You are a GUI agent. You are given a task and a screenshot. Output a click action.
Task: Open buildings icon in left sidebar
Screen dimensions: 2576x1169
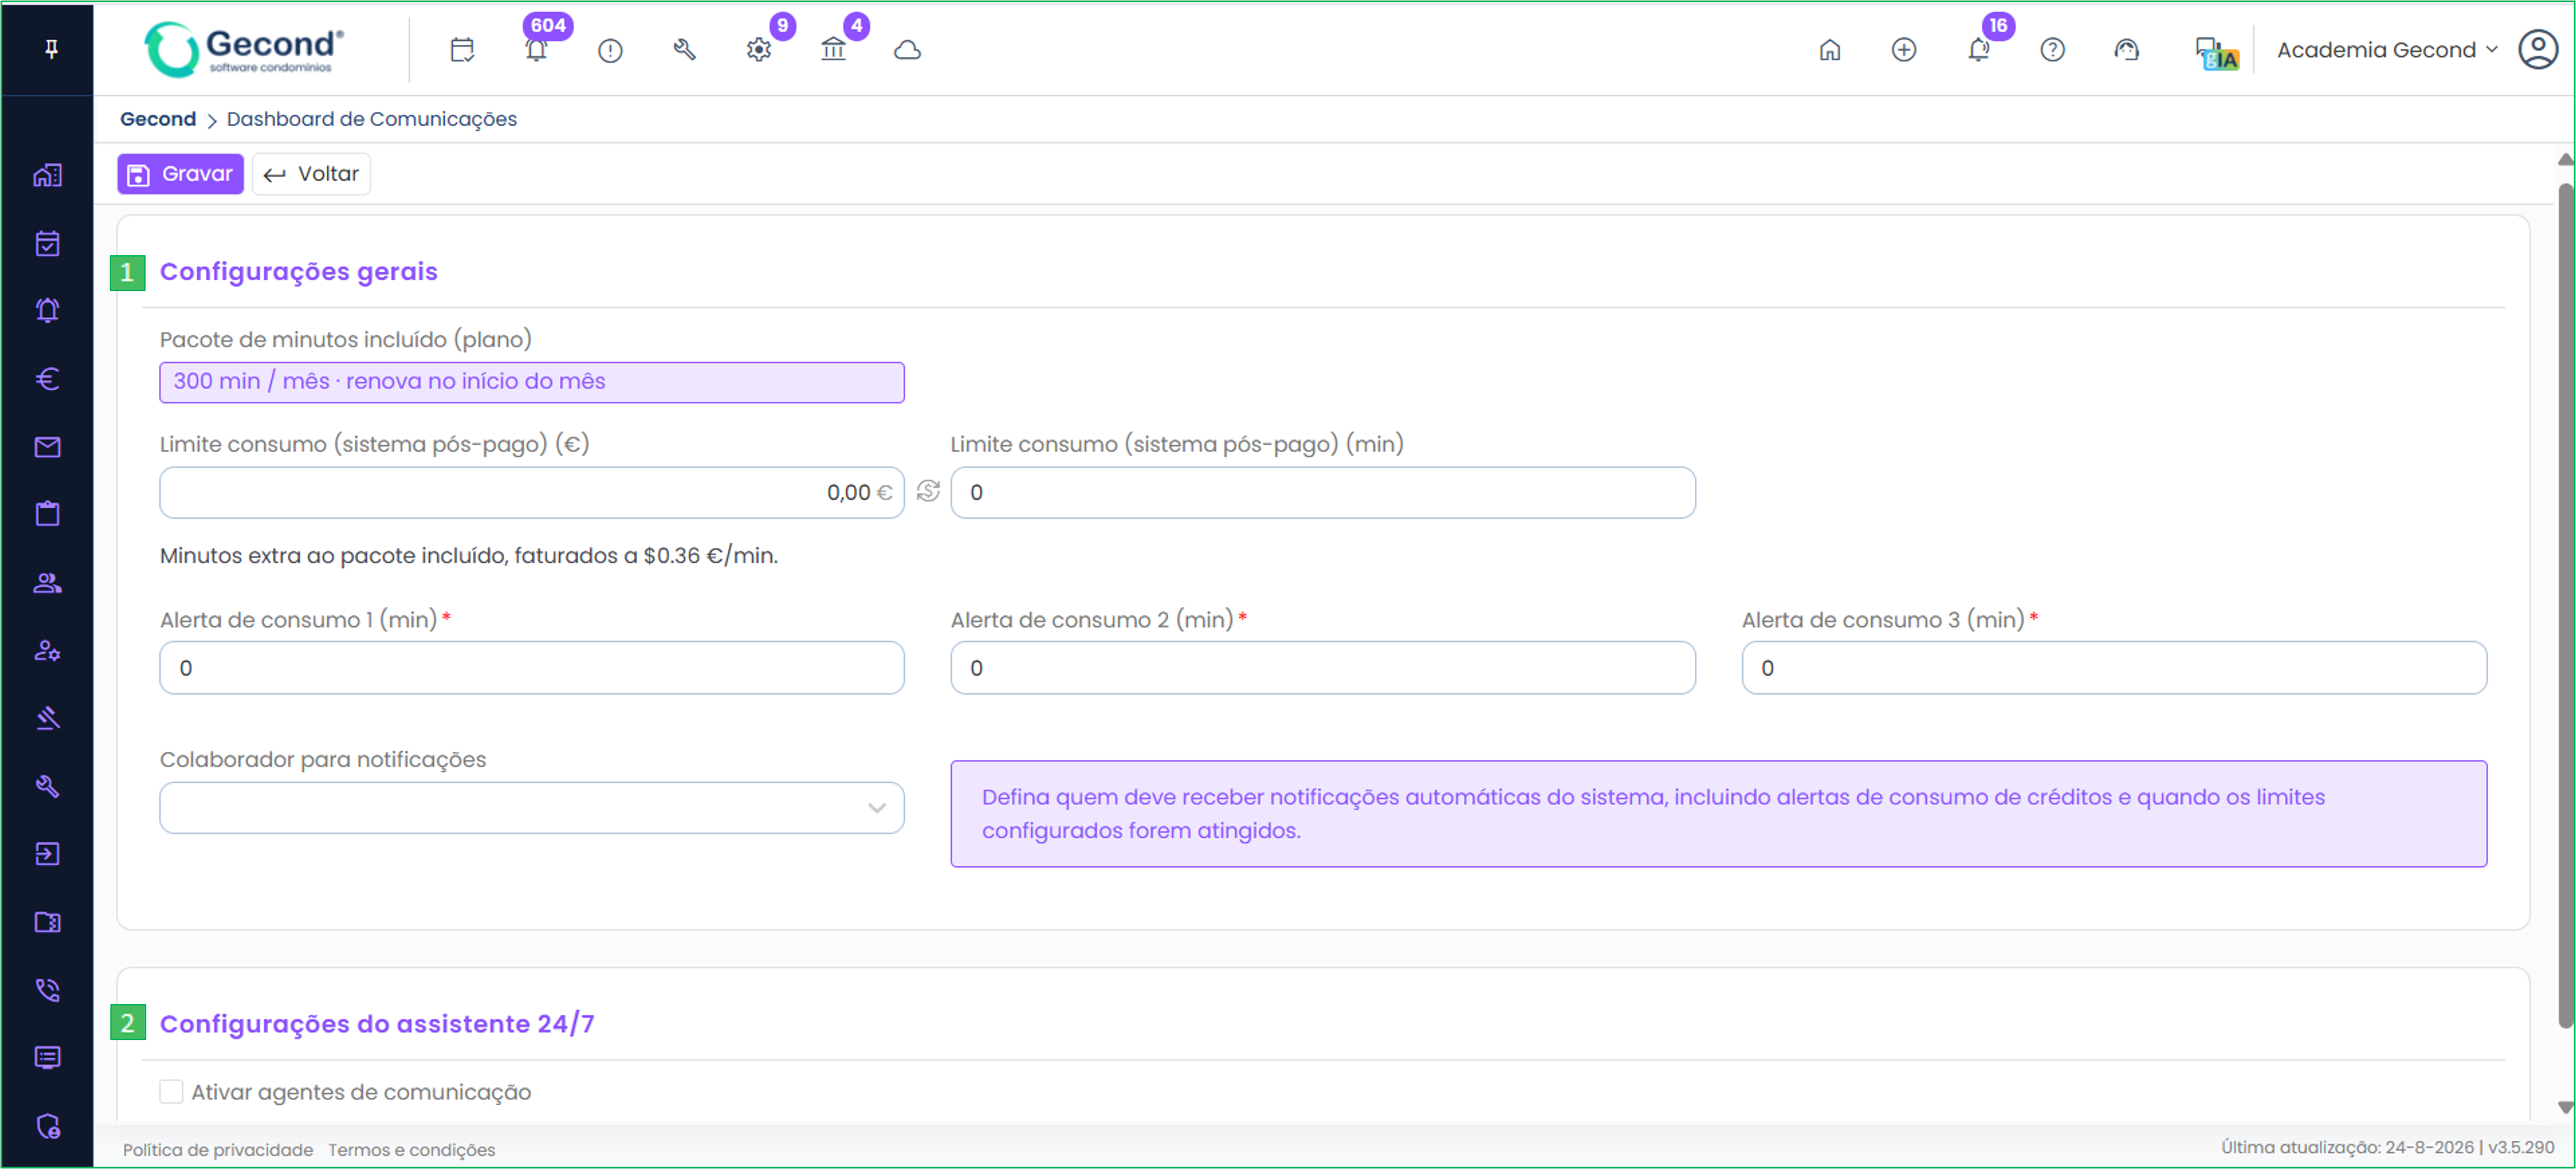pos(47,176)
